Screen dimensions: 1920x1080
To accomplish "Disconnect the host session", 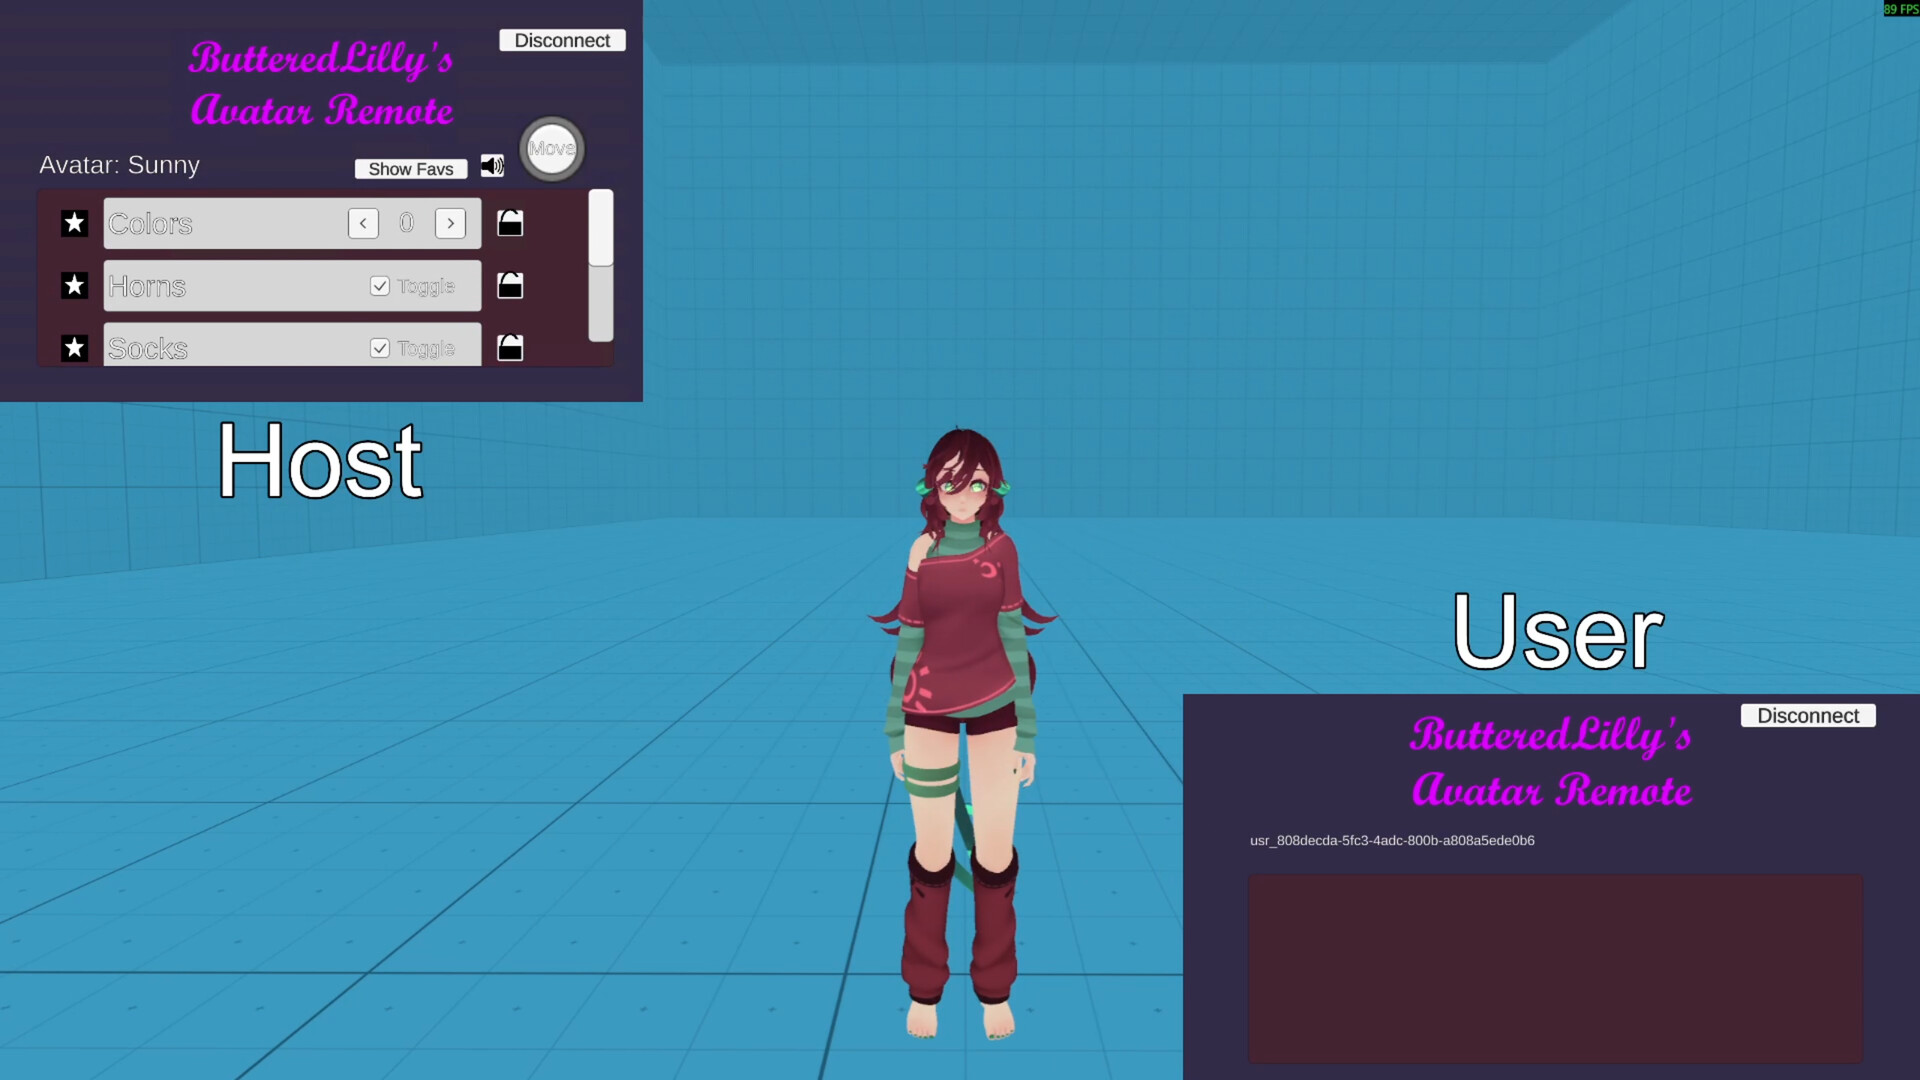I will point(561,40).
